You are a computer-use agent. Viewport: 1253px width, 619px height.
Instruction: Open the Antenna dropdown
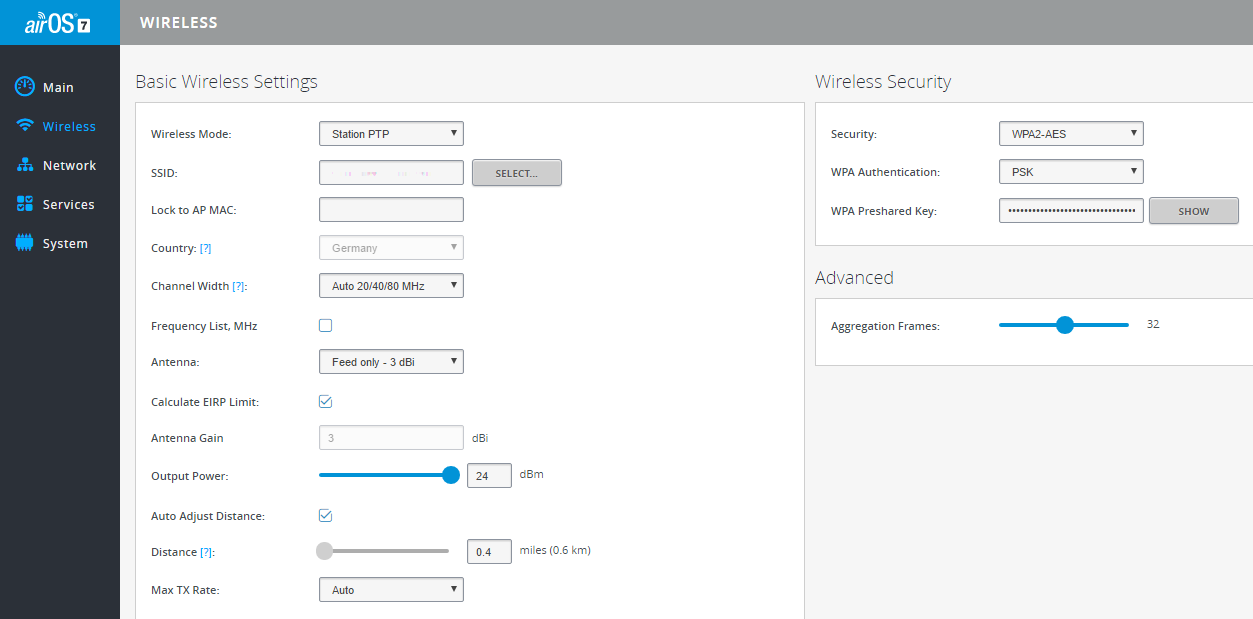click(x=391, y=362)
